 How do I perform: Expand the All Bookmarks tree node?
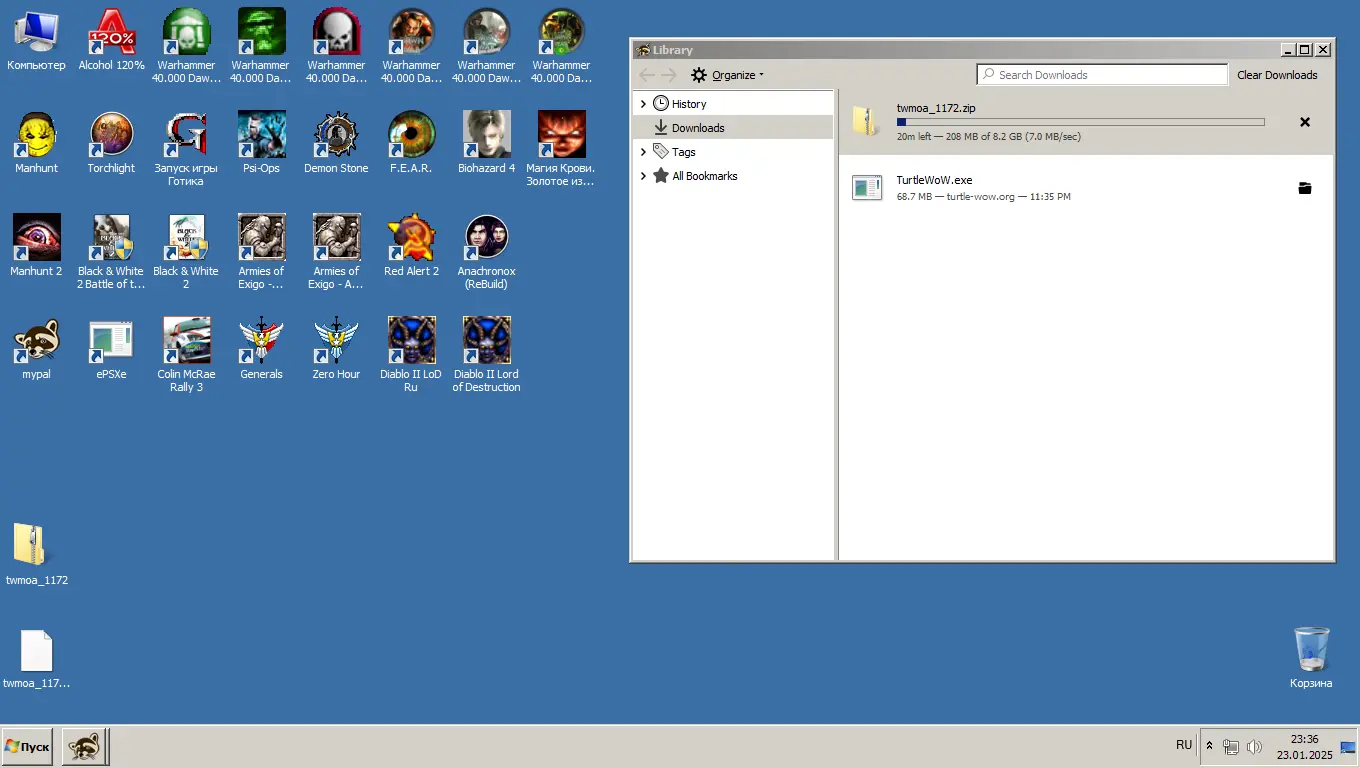click(643, 176)
